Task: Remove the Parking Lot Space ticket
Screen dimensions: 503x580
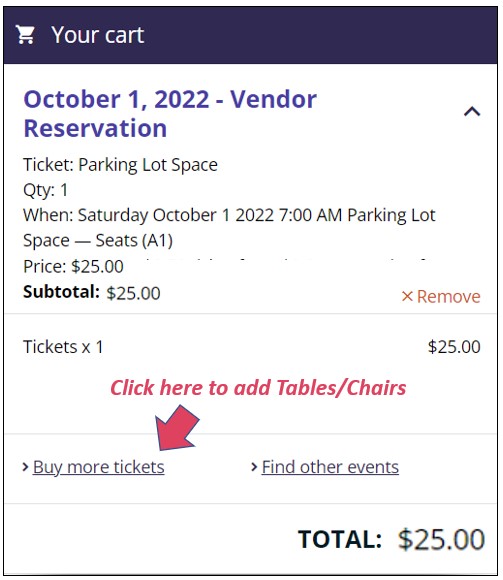Action: [441, 296]
